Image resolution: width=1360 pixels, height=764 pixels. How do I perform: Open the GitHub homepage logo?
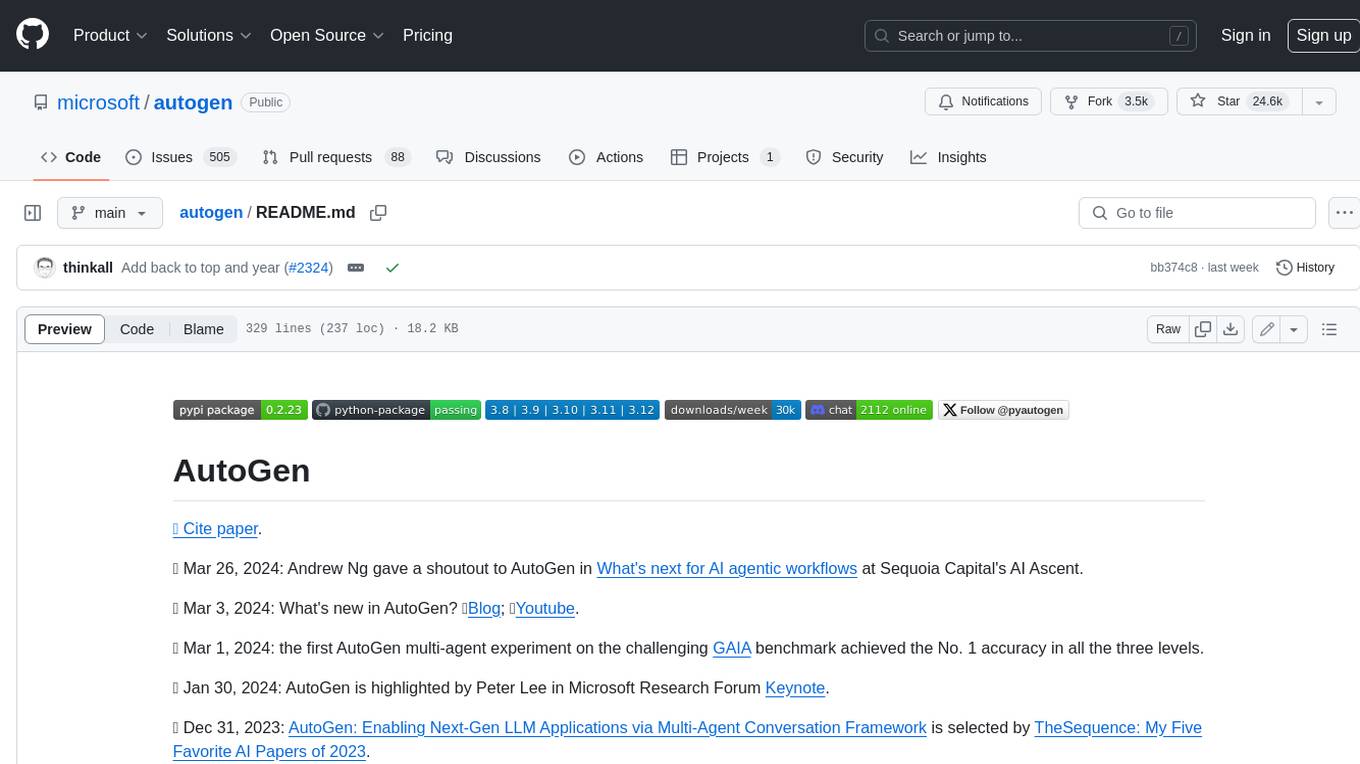(32, 35)
